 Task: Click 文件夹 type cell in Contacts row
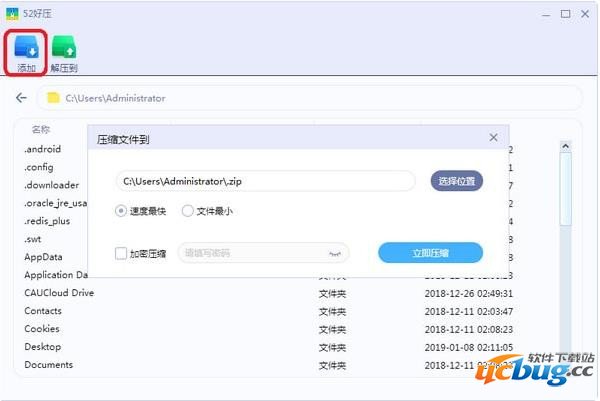point(332,311)
